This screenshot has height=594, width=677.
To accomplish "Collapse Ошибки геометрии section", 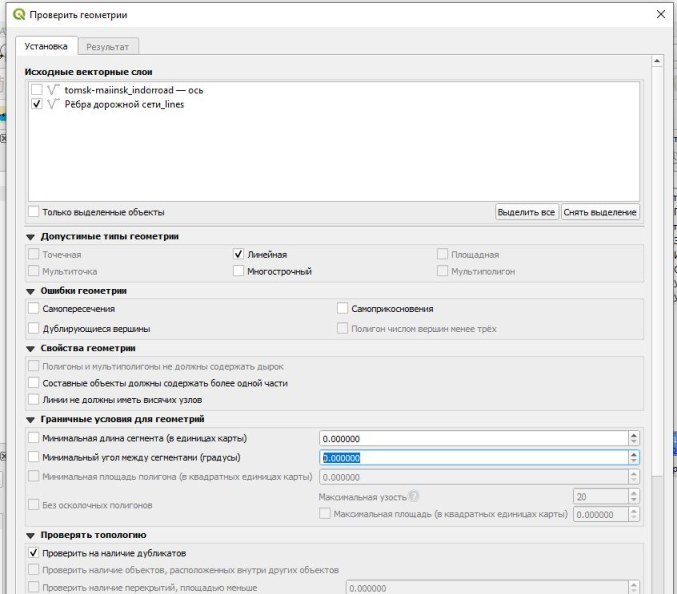I will [30, 291].
